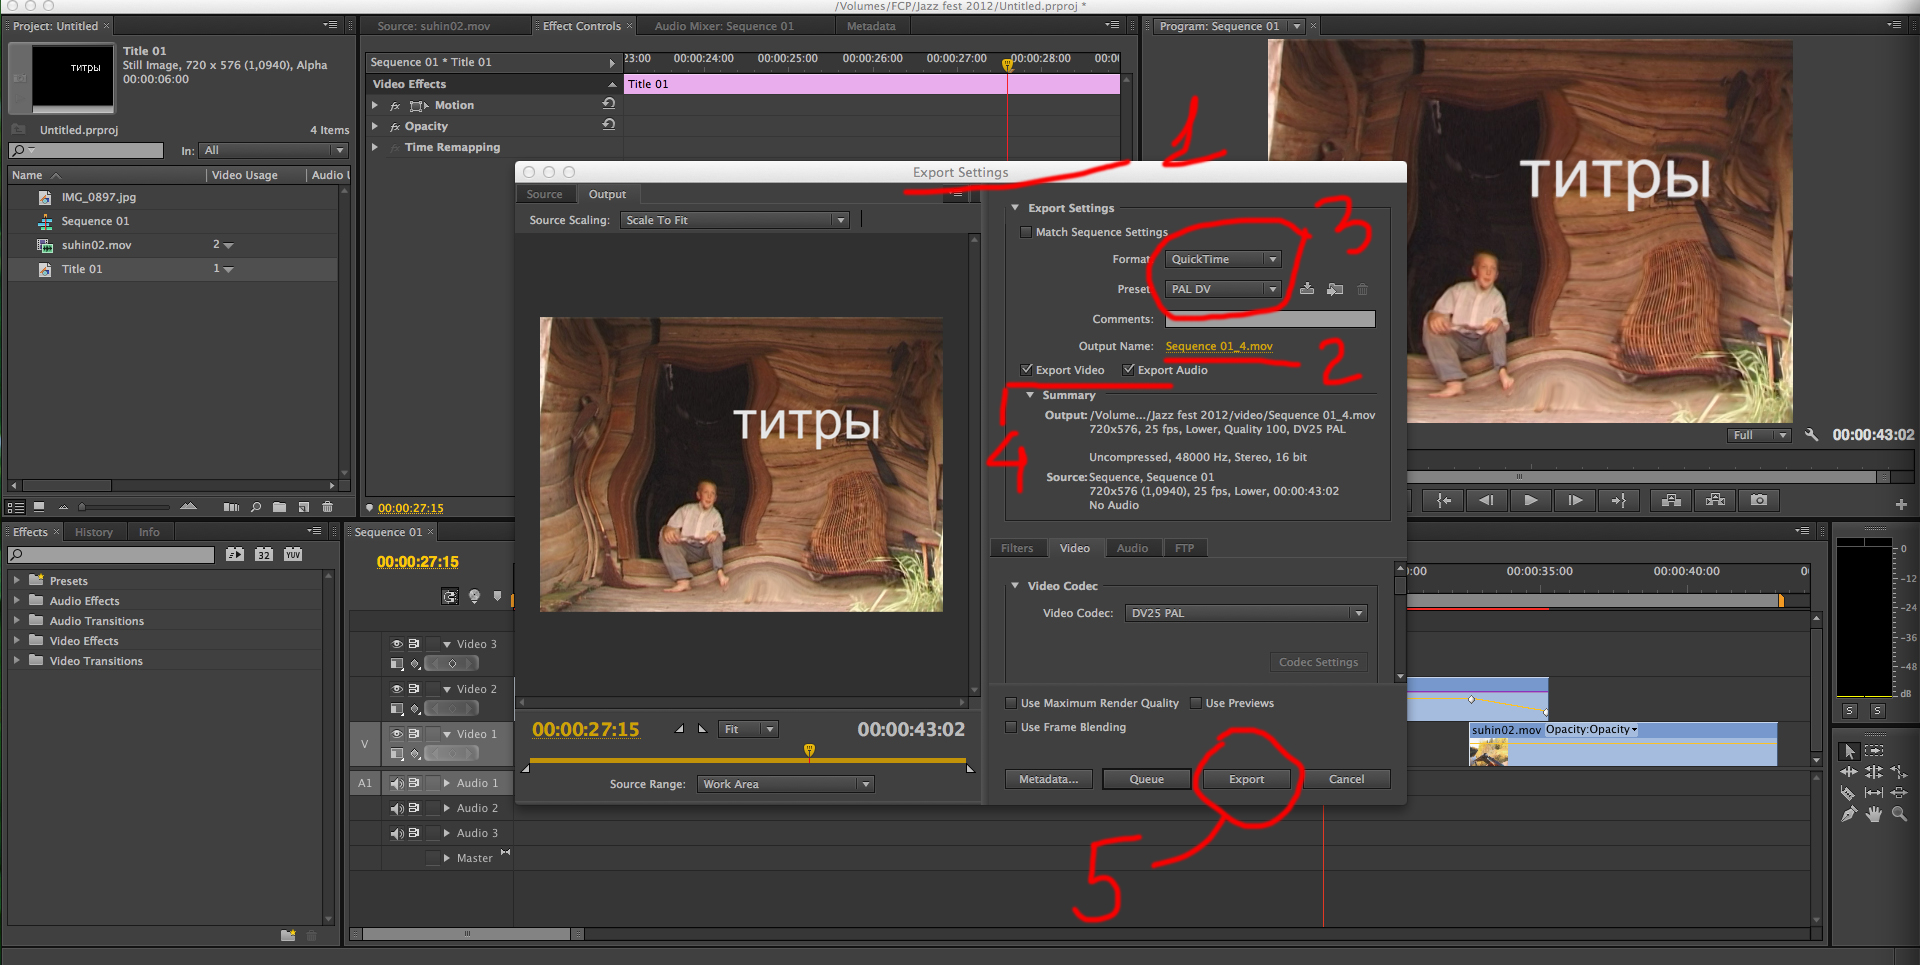Screen dimensions: 1920x965
Task: Open the Preset dropdown showing PAL DV
Action: [x=1223, y=289]
